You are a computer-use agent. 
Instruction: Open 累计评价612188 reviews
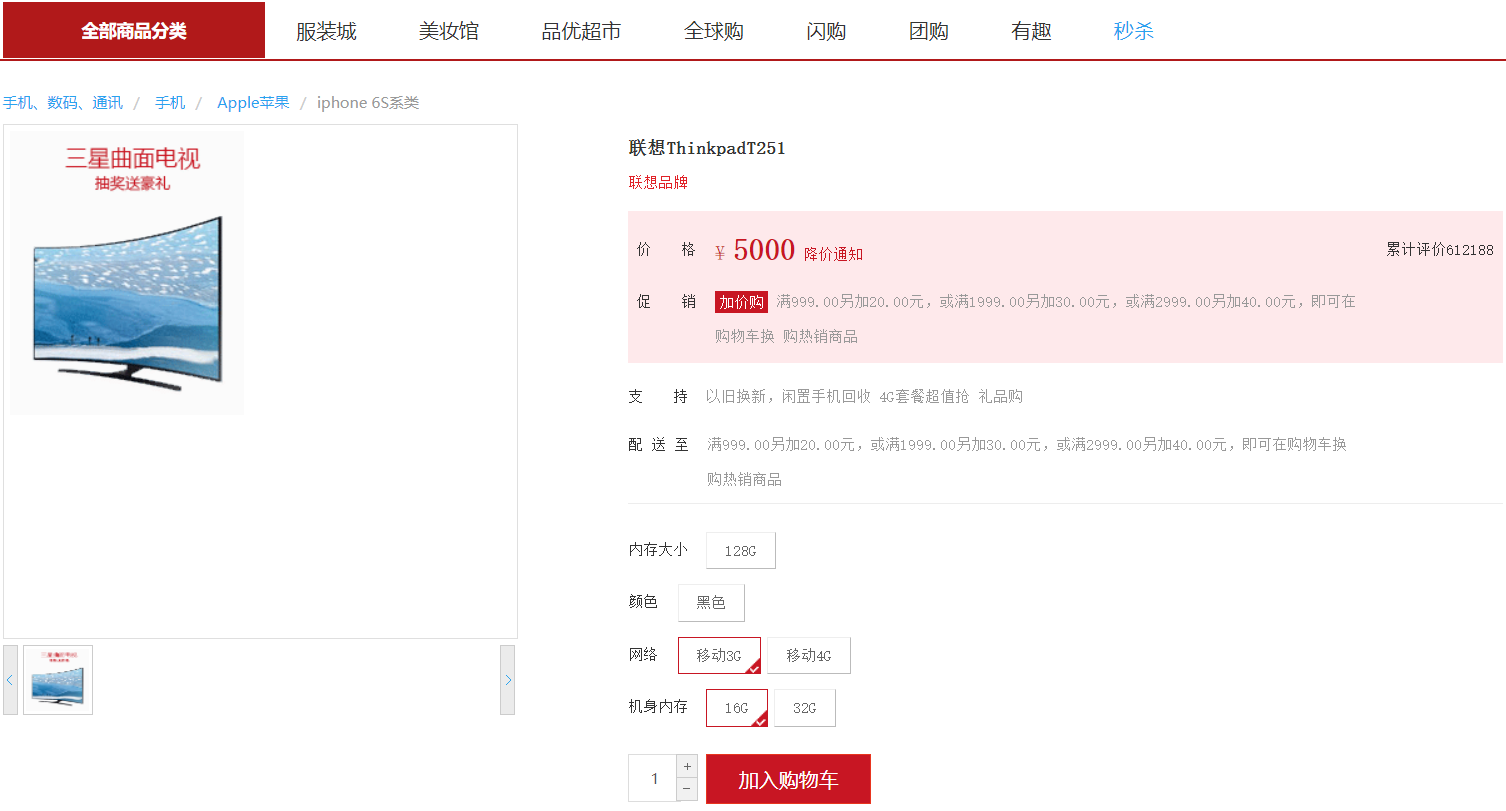(x=1440, y=249)
